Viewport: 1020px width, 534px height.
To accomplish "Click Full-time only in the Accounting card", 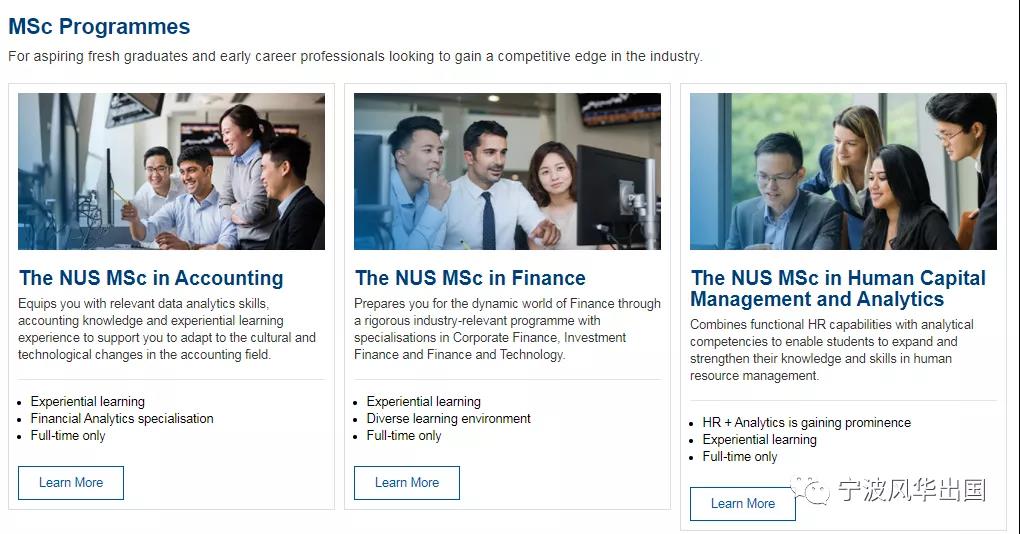I will 68,435.
